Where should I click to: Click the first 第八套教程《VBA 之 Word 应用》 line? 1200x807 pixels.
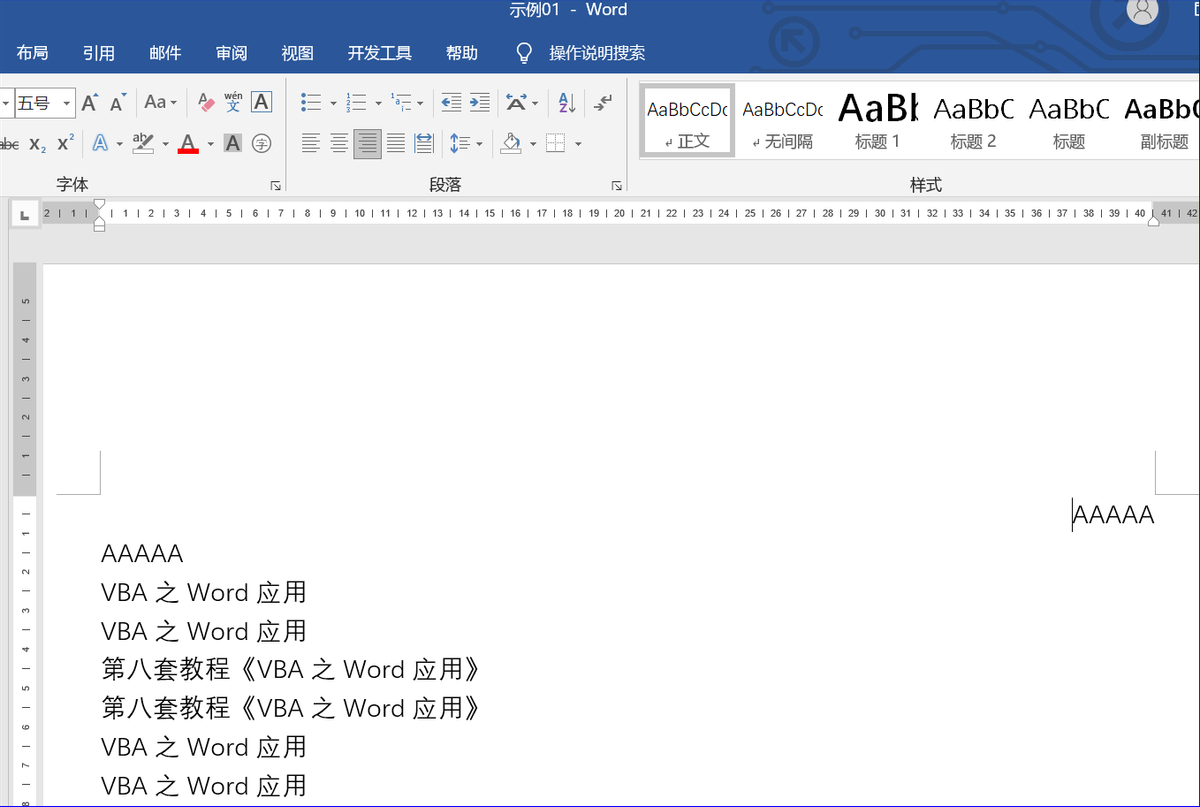click(291, 670)
